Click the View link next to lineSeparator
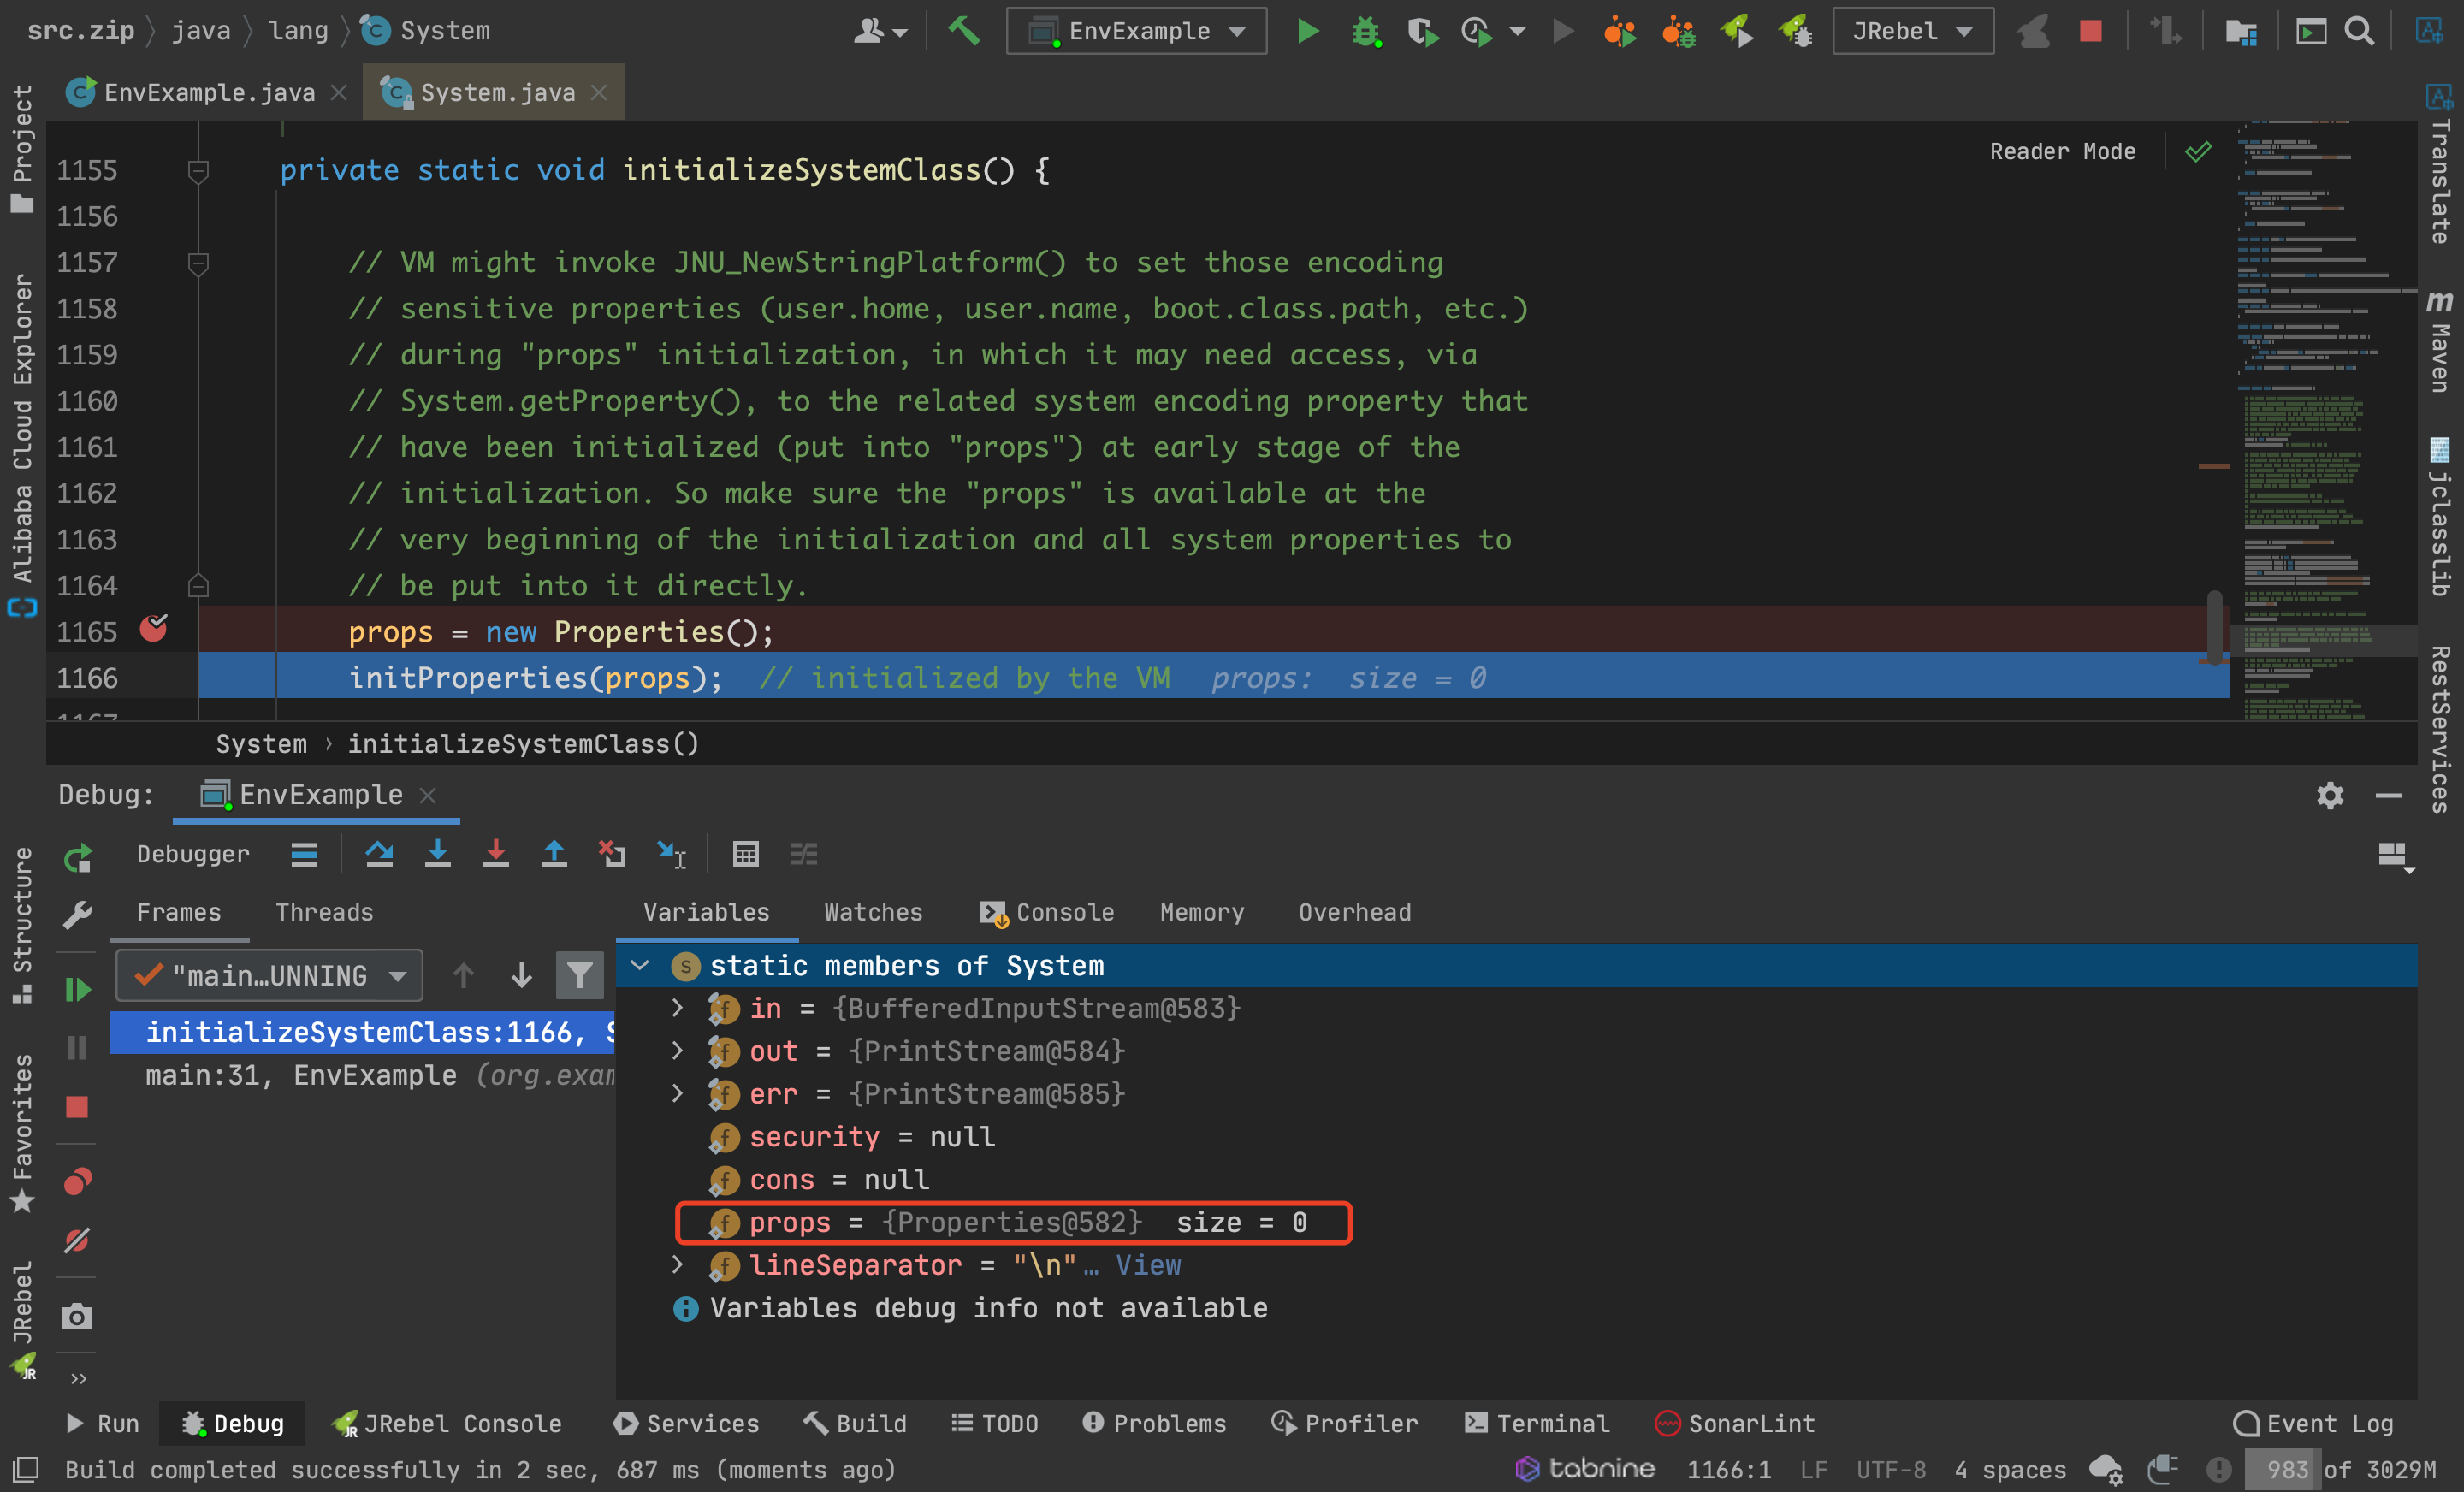This screenshot has width=2464, height=1492. 1148,1265
